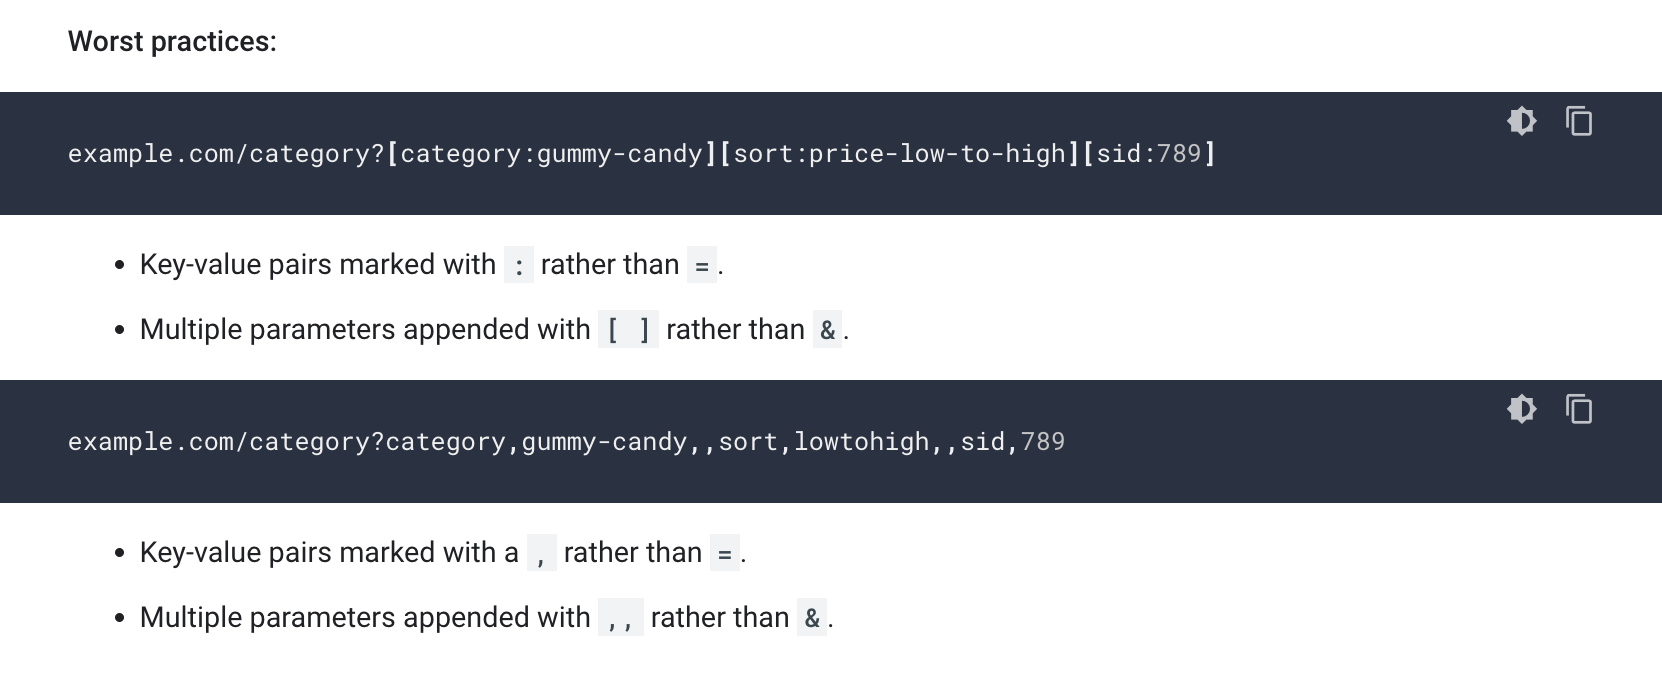Click the inline double comma code snippet
The height and width of the screenshot is (676, 1662).
(x=620, y=618)
